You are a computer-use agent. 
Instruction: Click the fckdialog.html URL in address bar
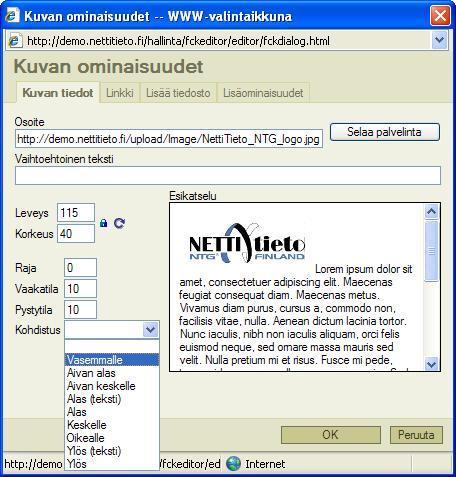coord(179,41)
